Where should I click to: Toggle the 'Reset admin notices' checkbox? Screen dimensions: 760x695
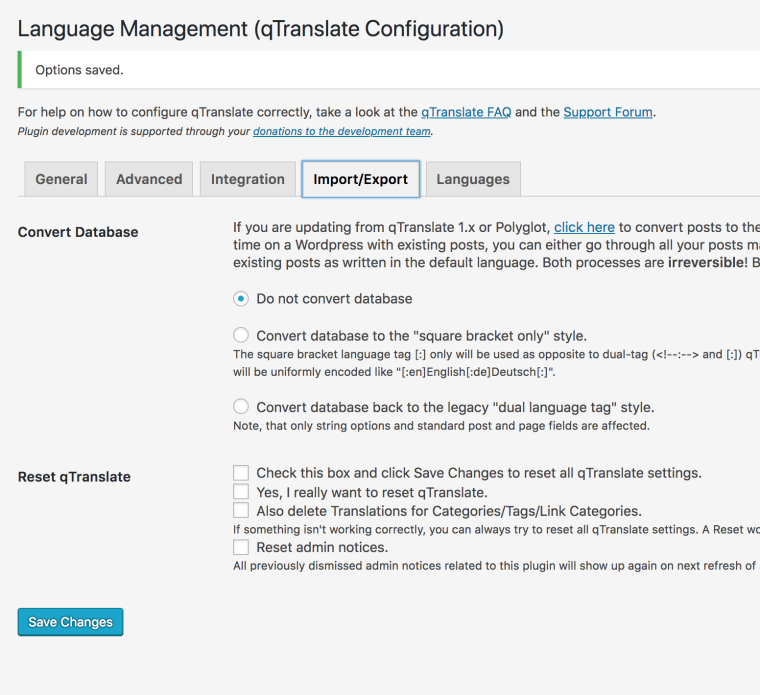241,547
